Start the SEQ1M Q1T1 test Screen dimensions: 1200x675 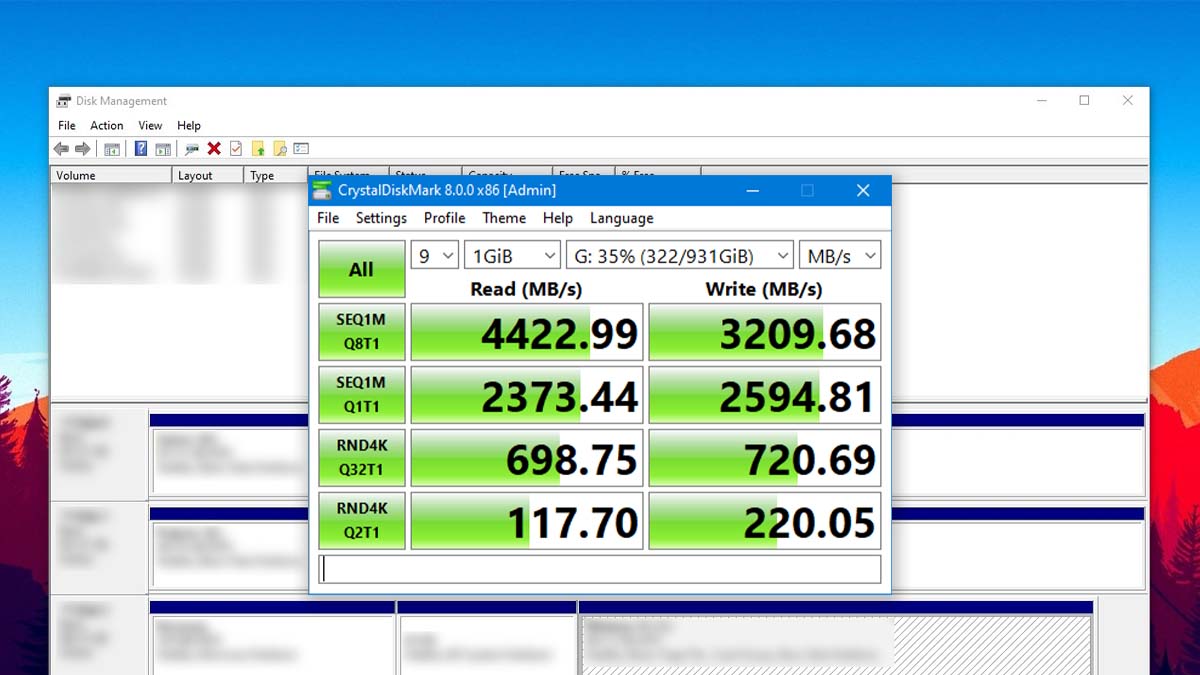point(362,395)
